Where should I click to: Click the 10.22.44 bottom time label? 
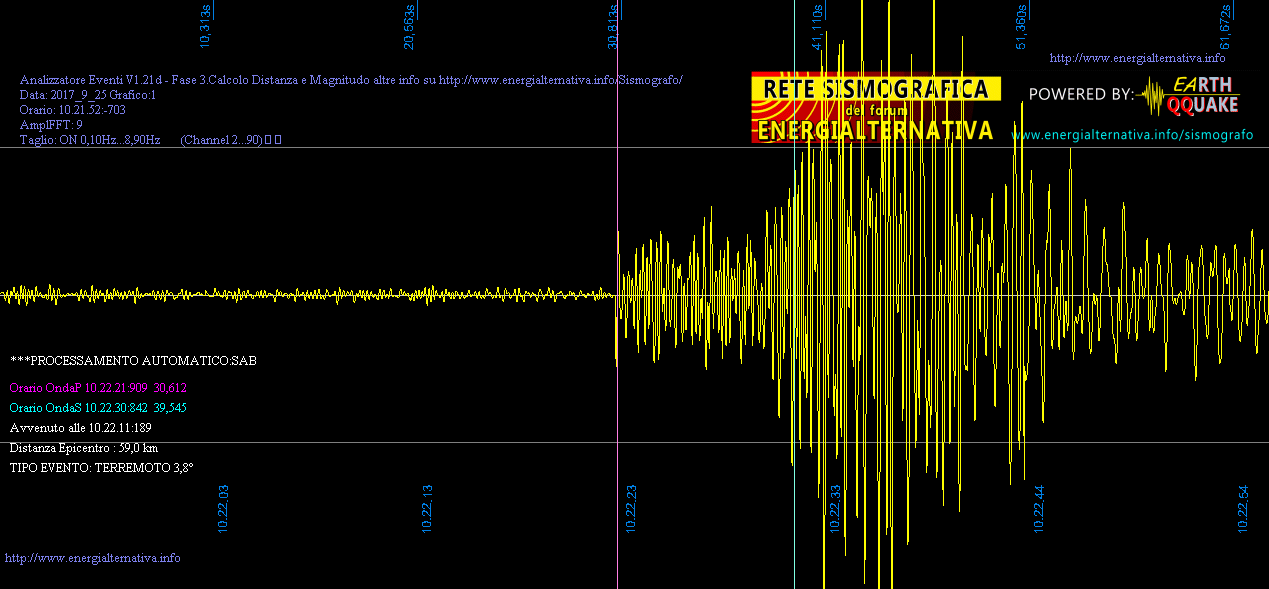click(x=1040, y=509)
